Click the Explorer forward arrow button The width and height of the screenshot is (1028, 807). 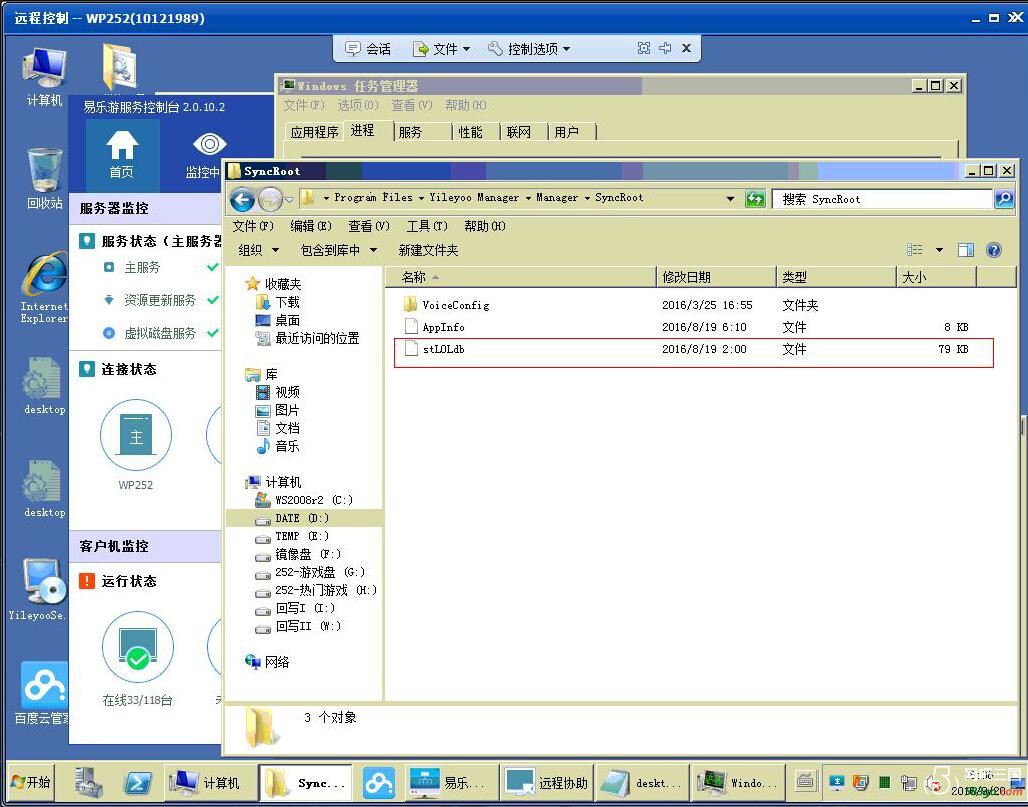pyautogui.click(x=269, y=199)
